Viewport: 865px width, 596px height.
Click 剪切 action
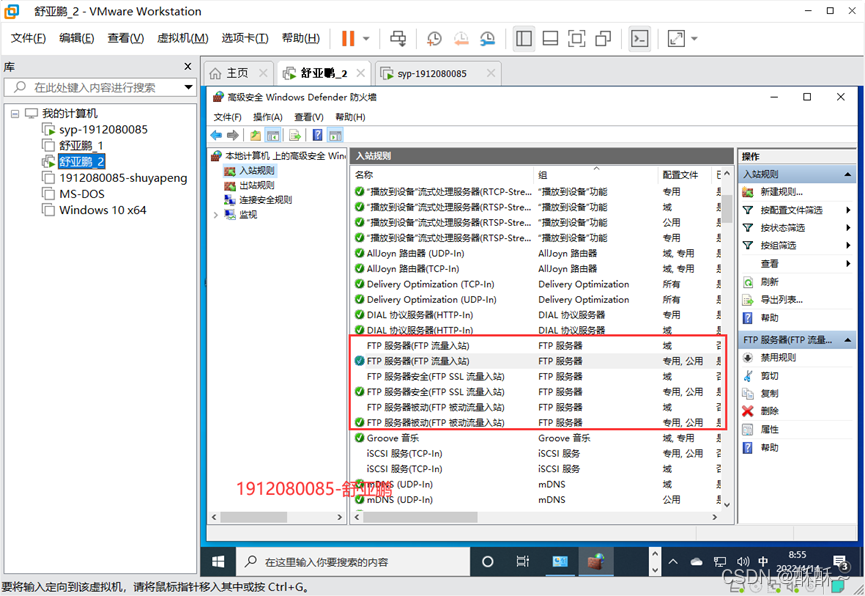click(x=769, y=376)
